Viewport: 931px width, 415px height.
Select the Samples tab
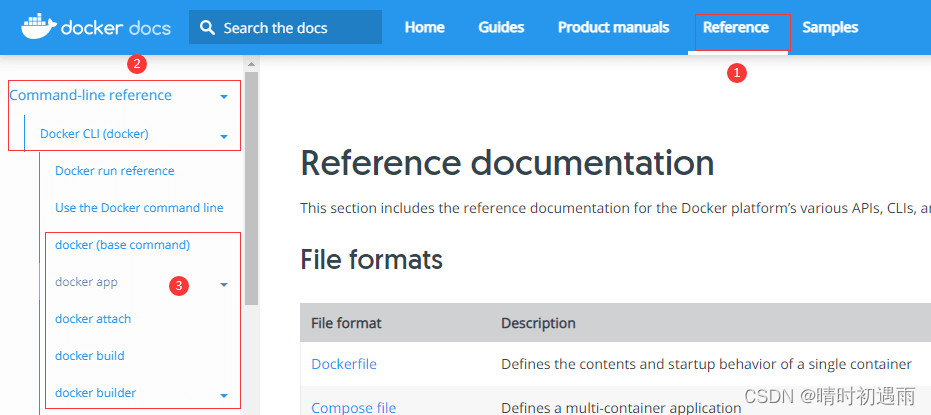pyautogui.click(x=830, y=27)
